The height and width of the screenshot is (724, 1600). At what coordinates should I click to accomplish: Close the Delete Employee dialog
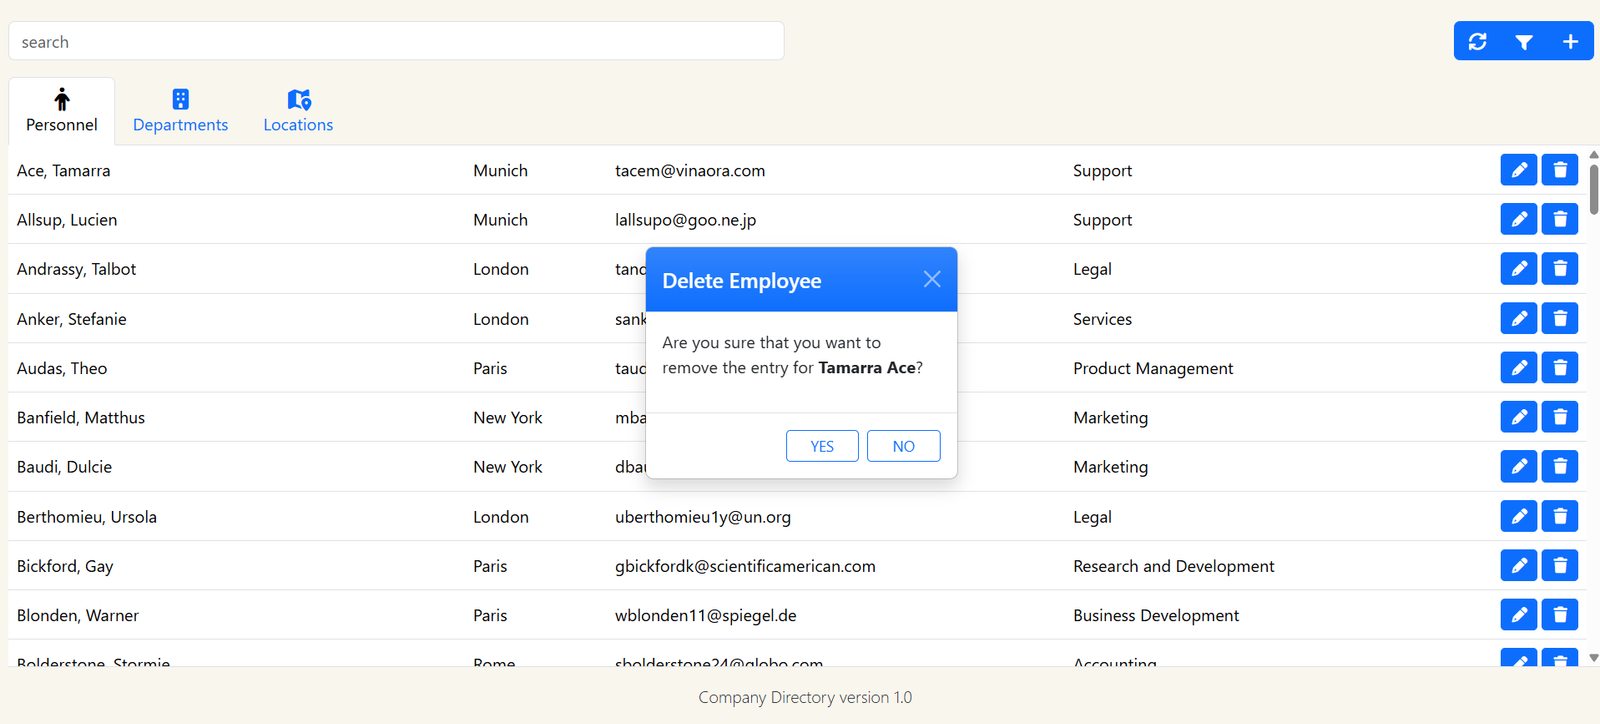click(x=932, y=279)
